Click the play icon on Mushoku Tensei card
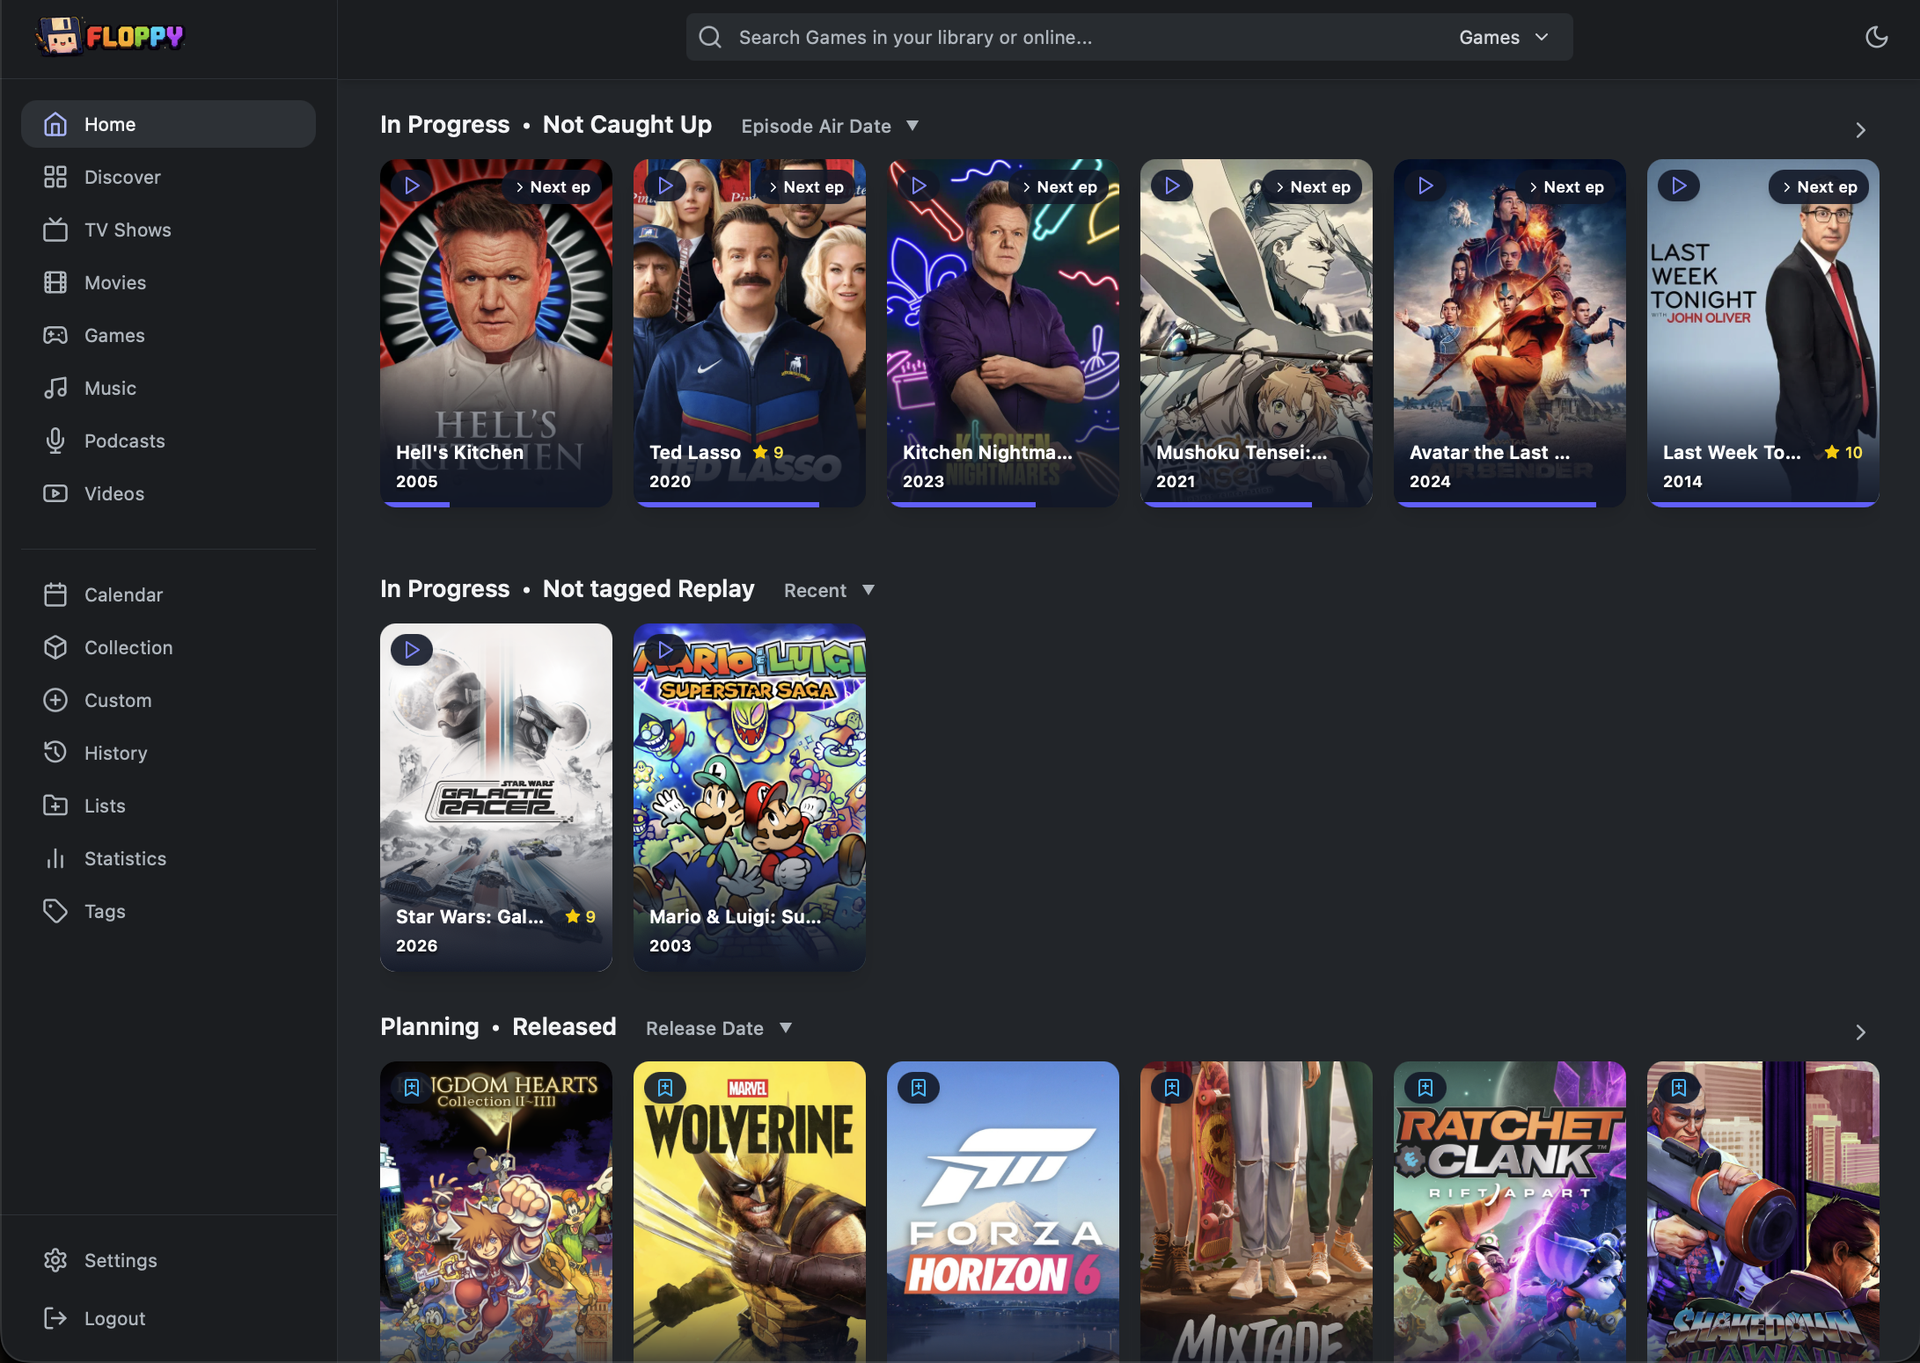Image resolution: width=1920 pixels, height=1363 pixels. [1172, 186]
